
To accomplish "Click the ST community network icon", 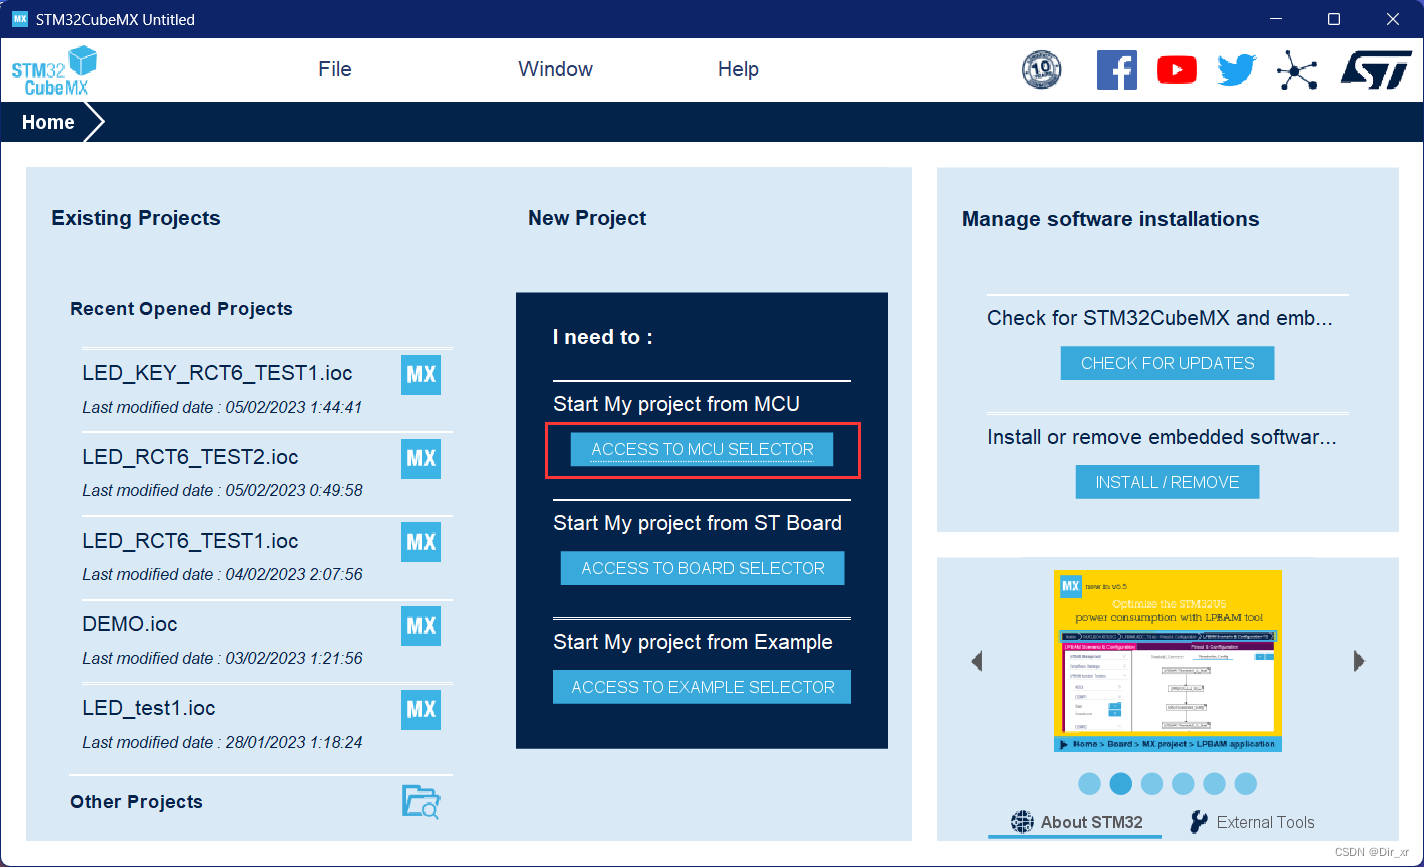I will click(x=1297, y=71).
